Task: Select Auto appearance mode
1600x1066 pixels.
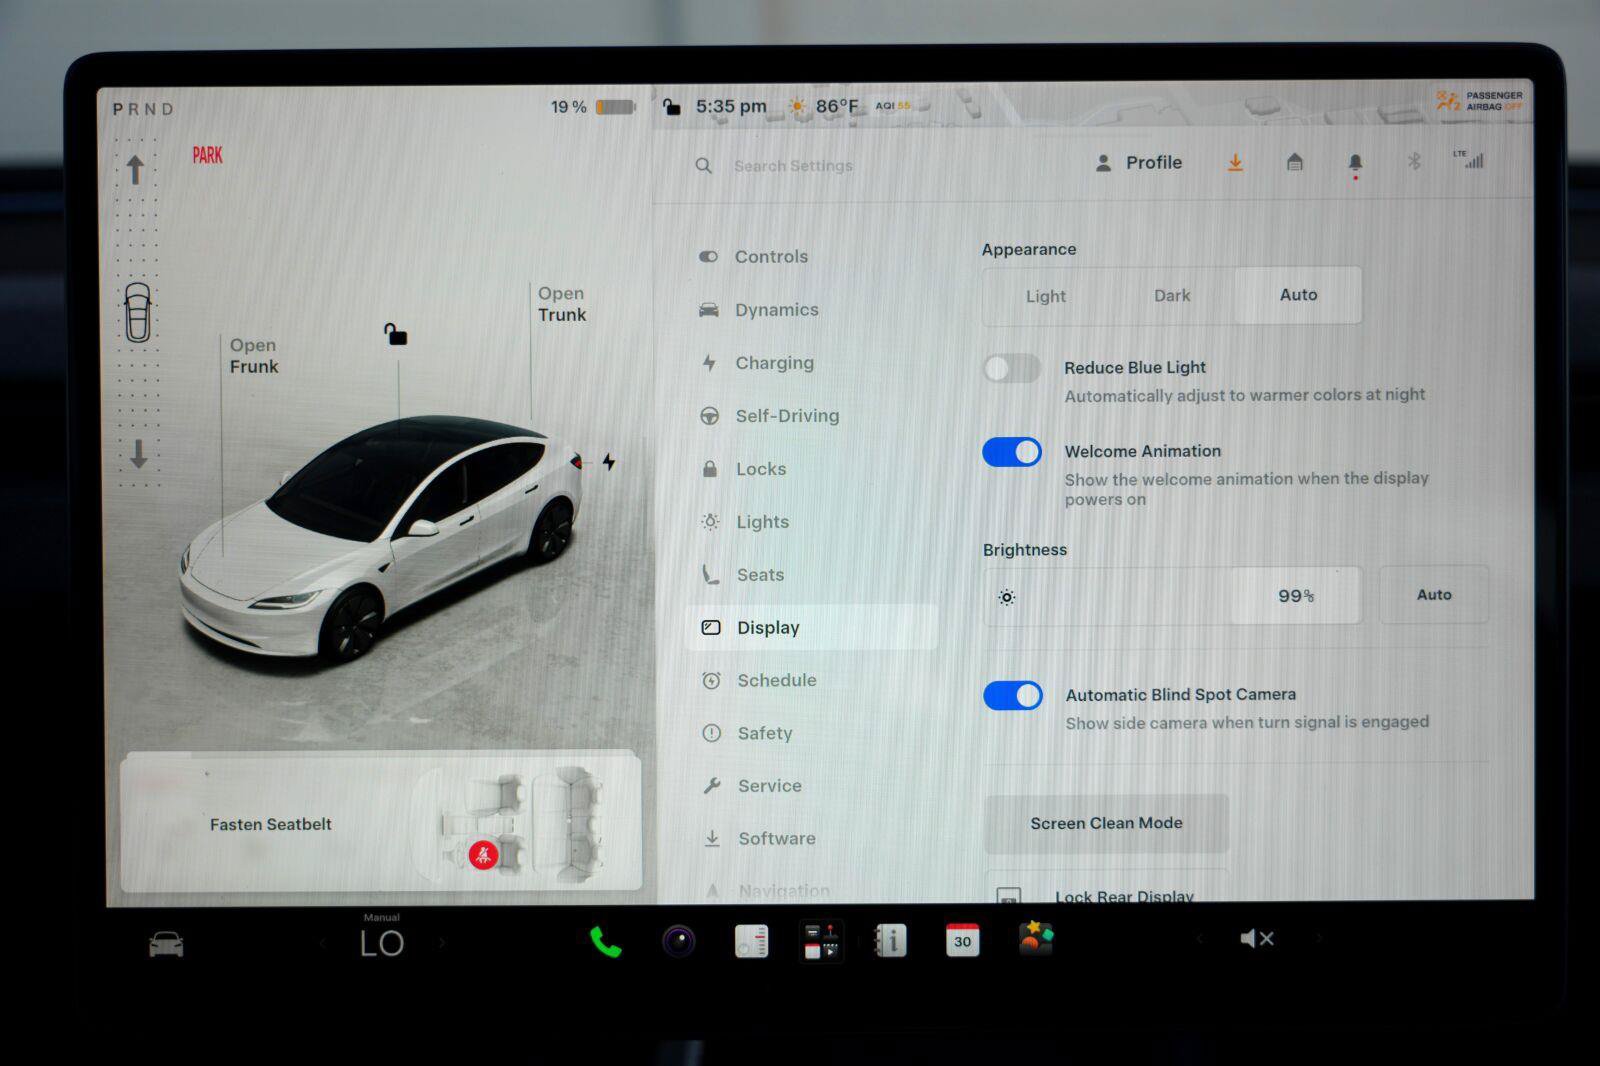Action: tap(1298, 295)
